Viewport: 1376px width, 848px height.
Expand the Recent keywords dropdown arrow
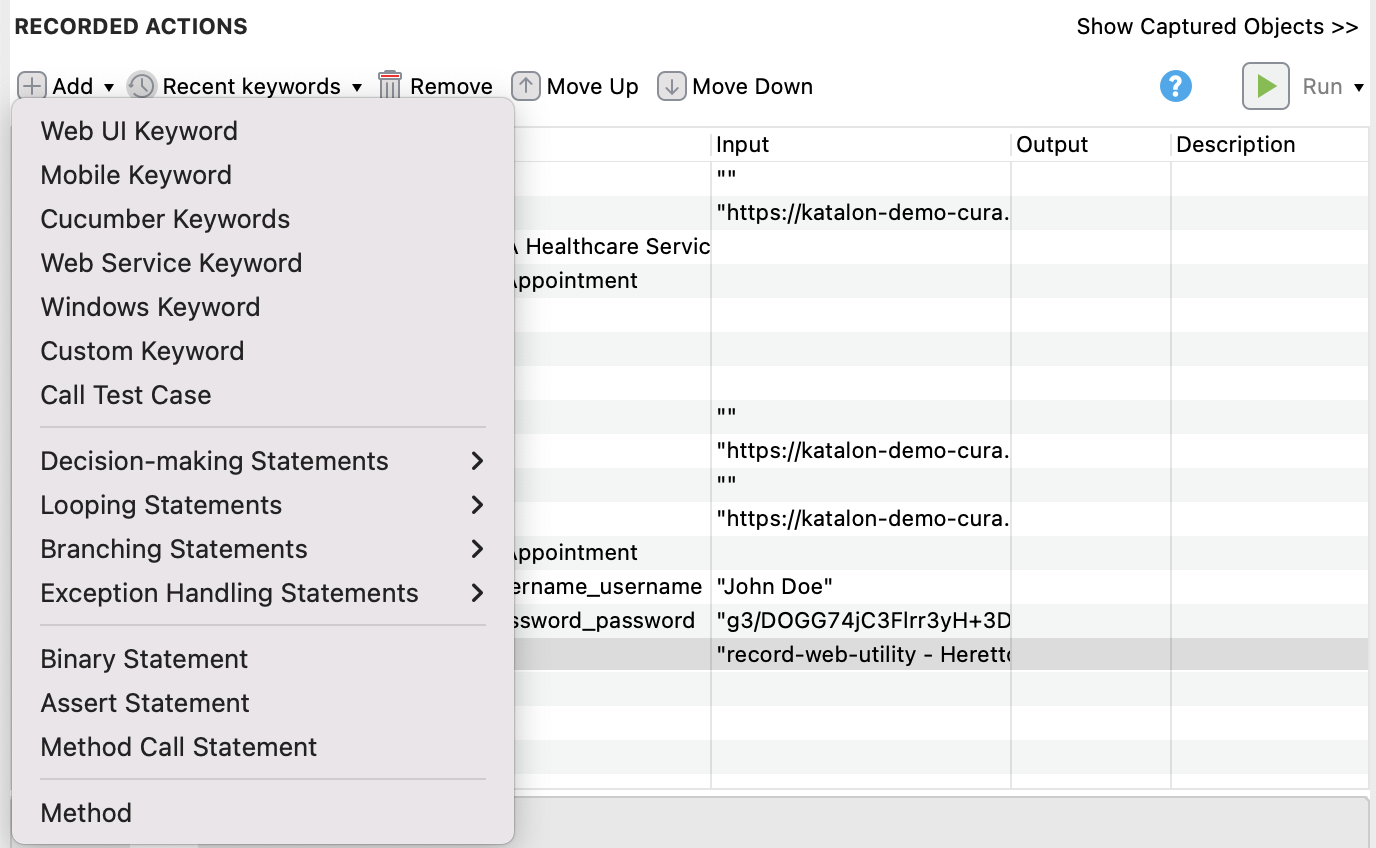(357, 87)
